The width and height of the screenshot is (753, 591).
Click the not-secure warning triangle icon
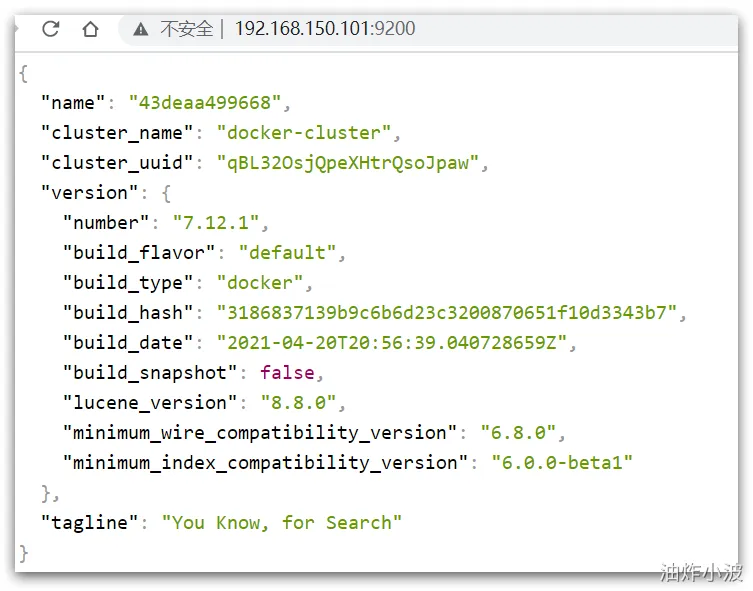click(x=141, y=29)
